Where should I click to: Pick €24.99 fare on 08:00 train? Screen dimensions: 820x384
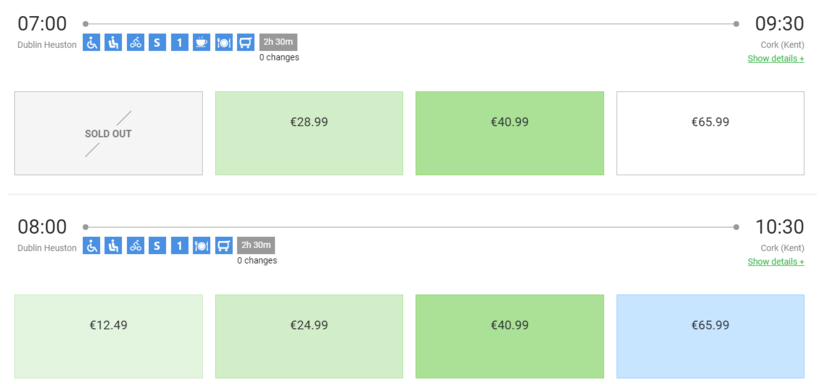tap(309, 336)
